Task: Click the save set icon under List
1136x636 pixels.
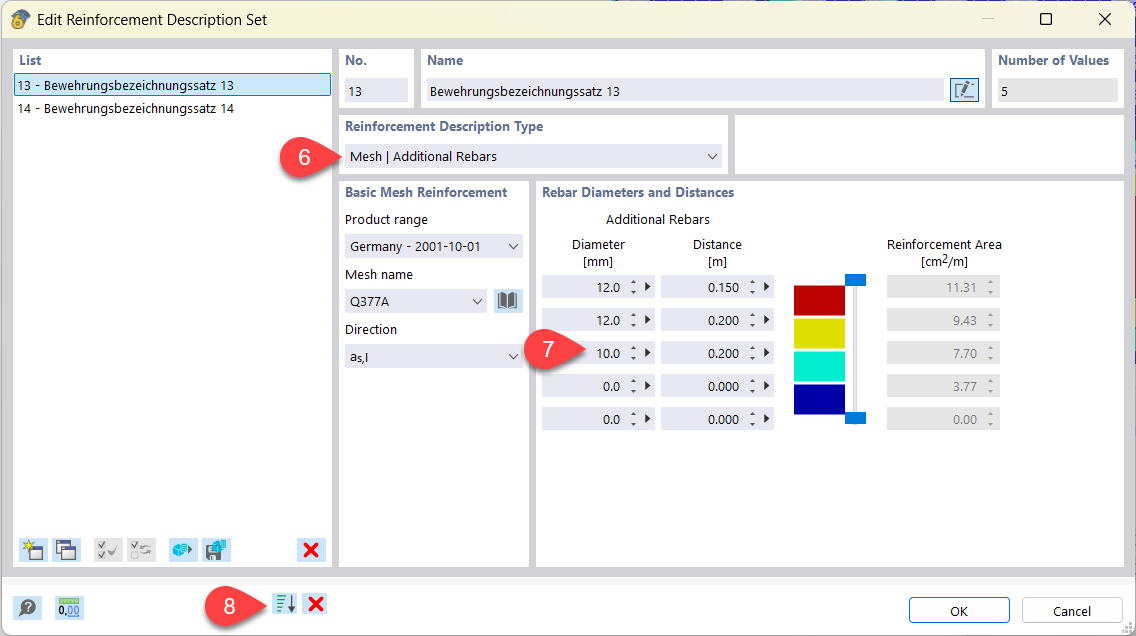Action: point(216,550)
